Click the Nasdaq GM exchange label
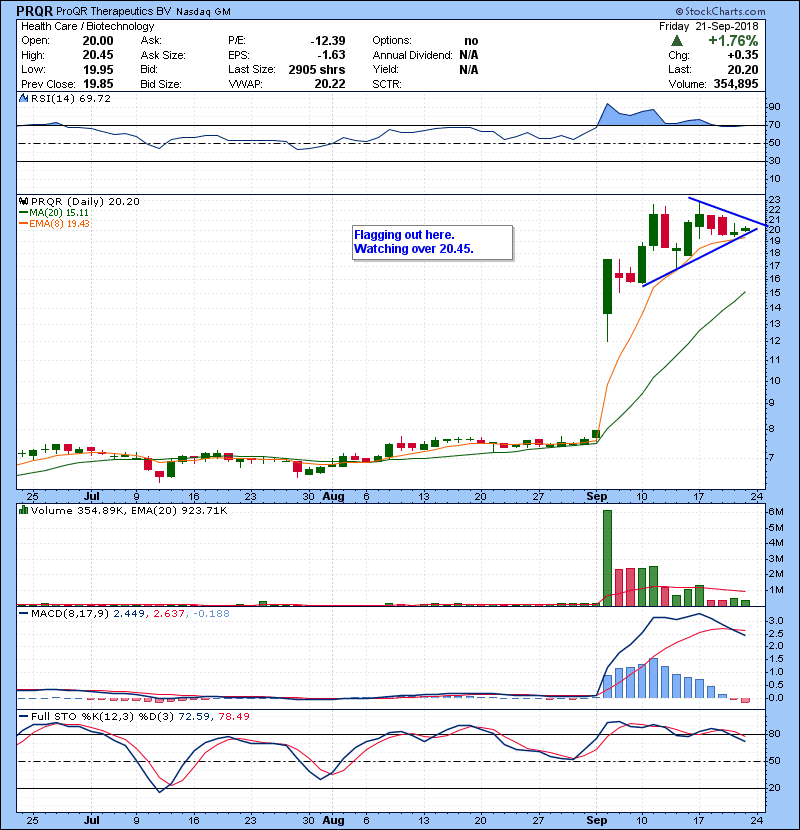Screen dimensions: 800x830 tap(203, 12)
